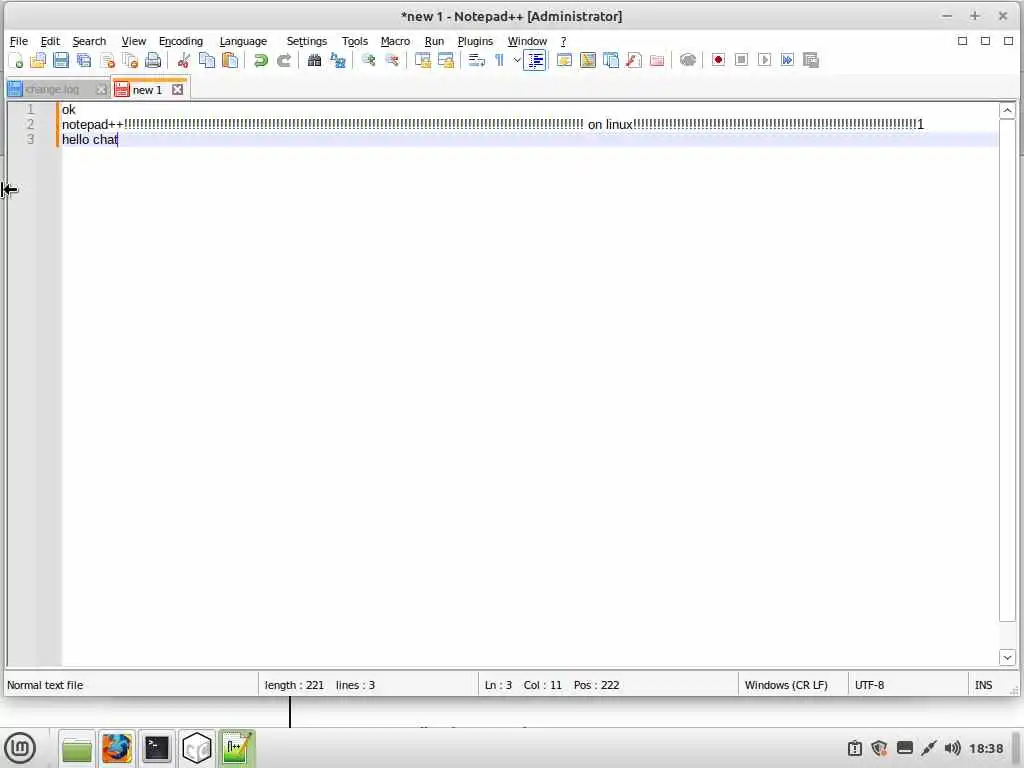Close the change.log tab with its X

pyautogui.click(x=101, y=89)
